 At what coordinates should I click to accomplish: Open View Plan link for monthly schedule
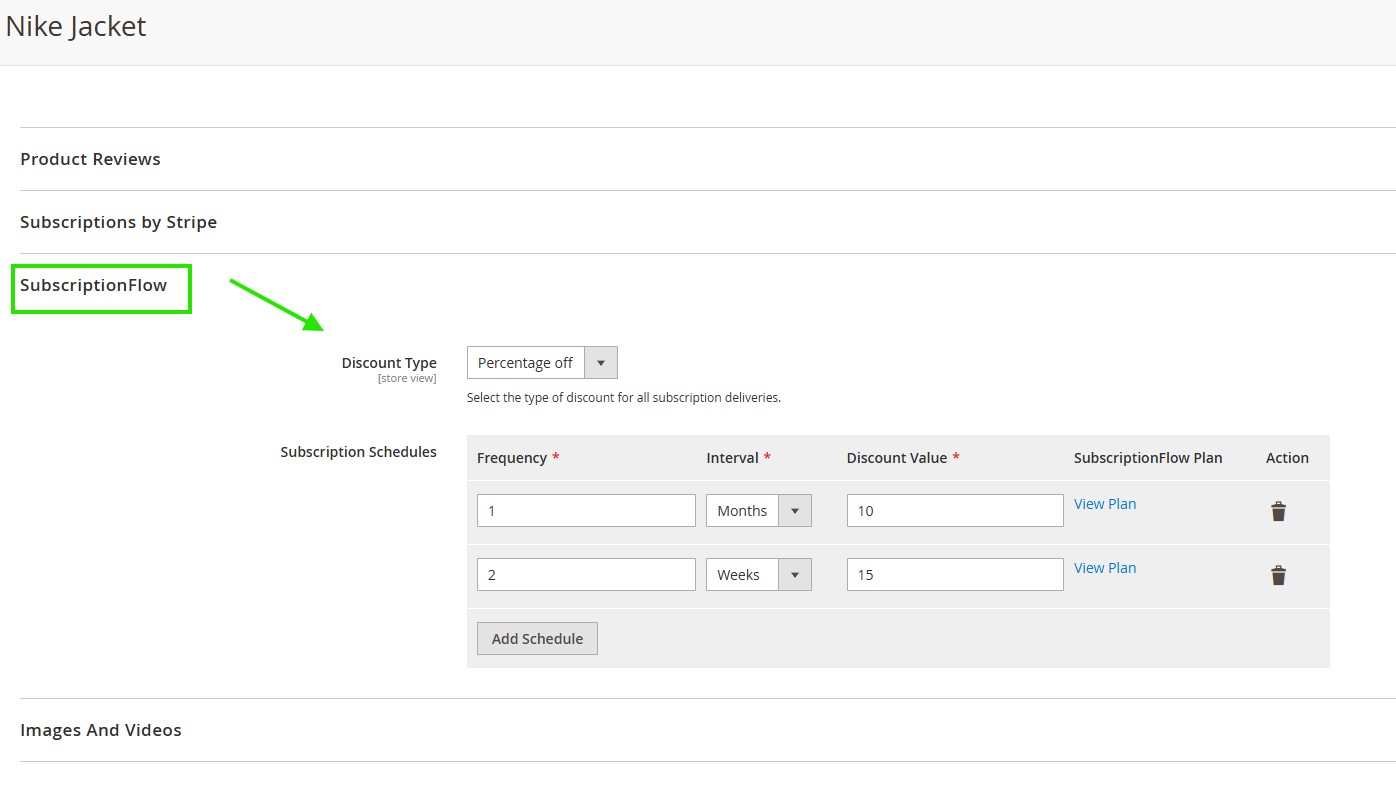click(1105, 504)
